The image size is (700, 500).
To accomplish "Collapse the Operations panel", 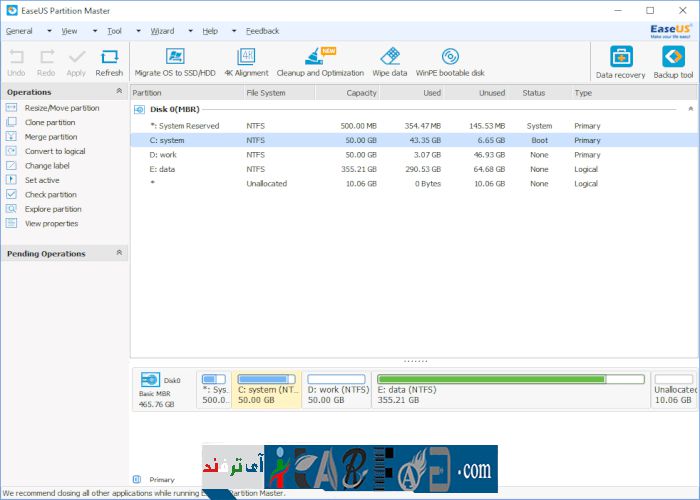I will tap(119, 92).
